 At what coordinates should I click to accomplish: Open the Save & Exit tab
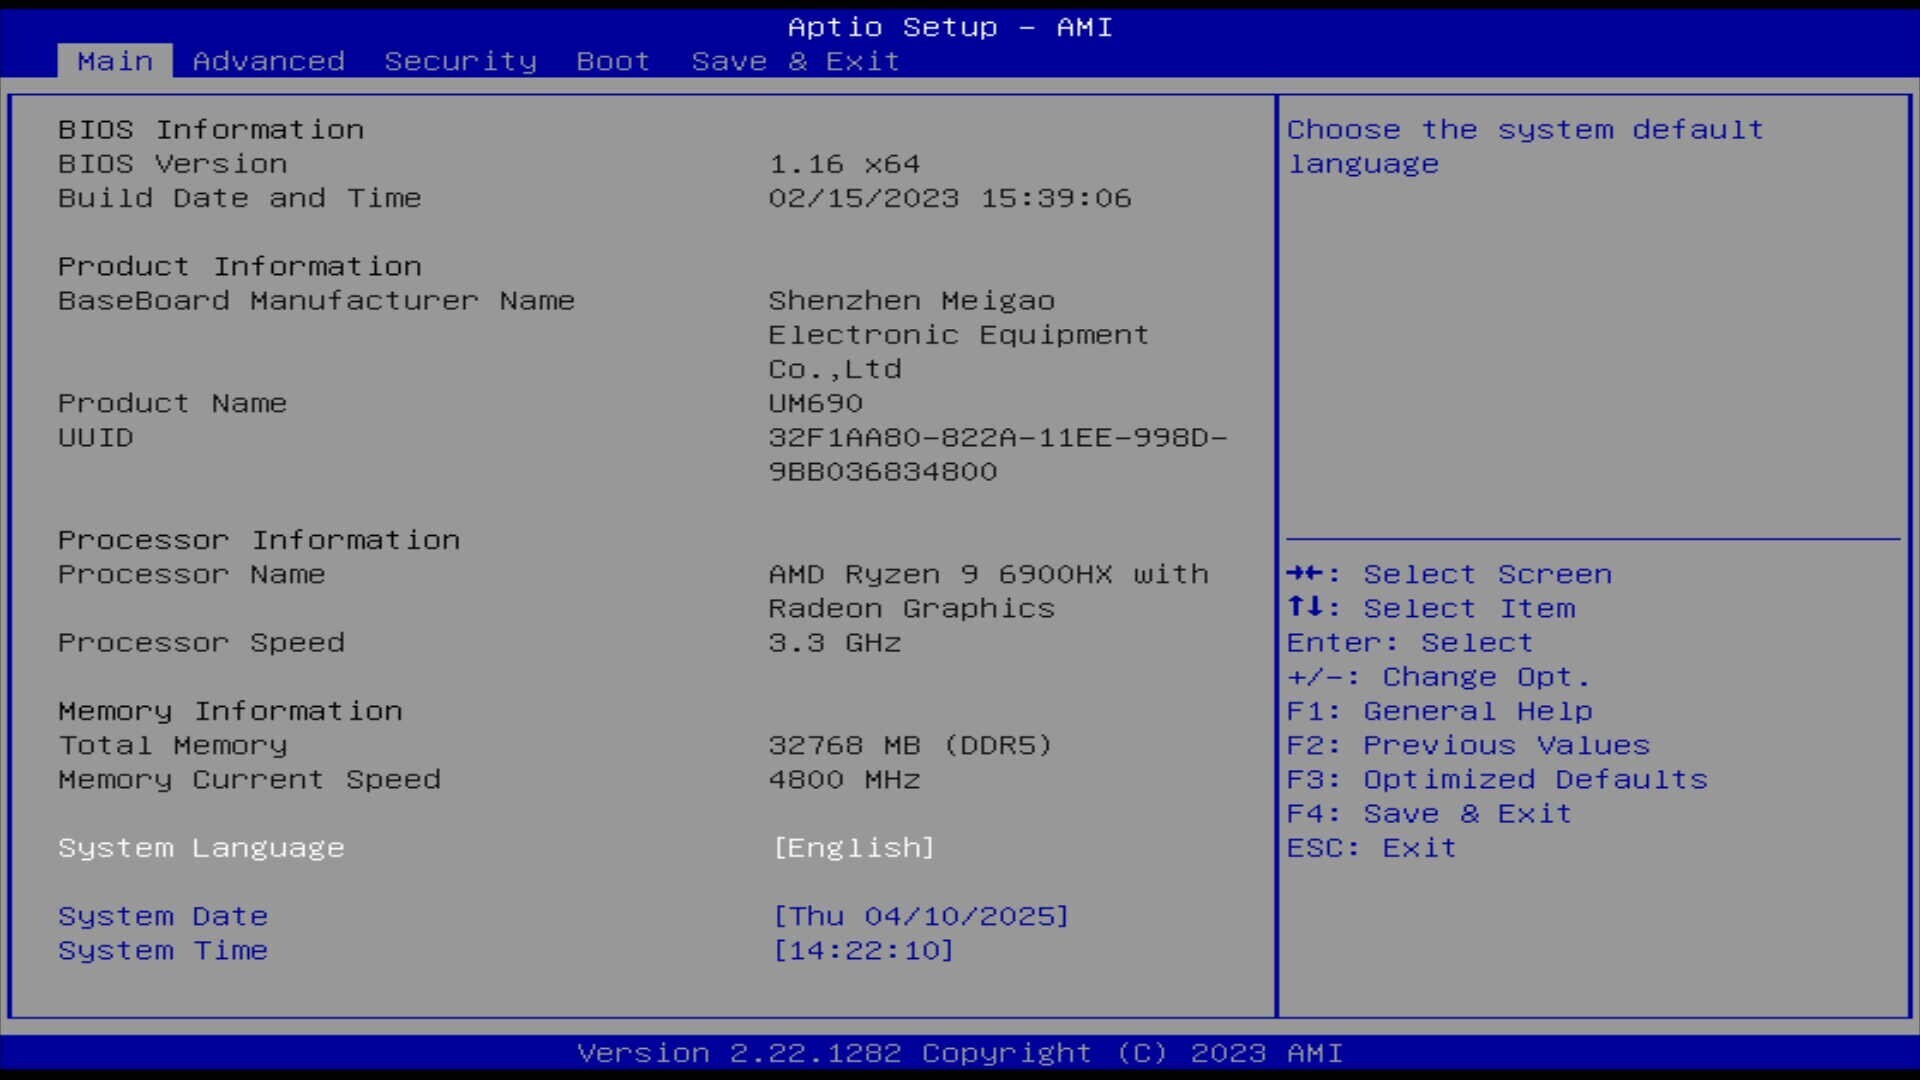[x=796, y=61]
